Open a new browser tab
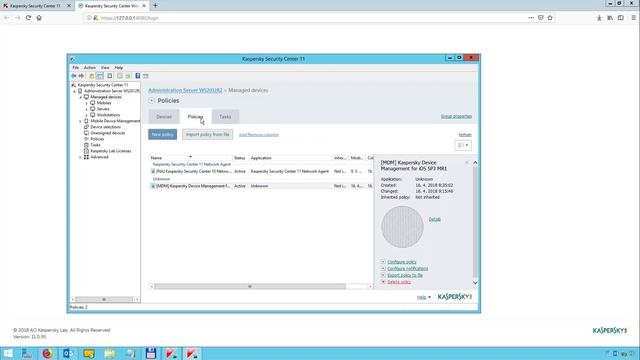 (x=155, y=6)
